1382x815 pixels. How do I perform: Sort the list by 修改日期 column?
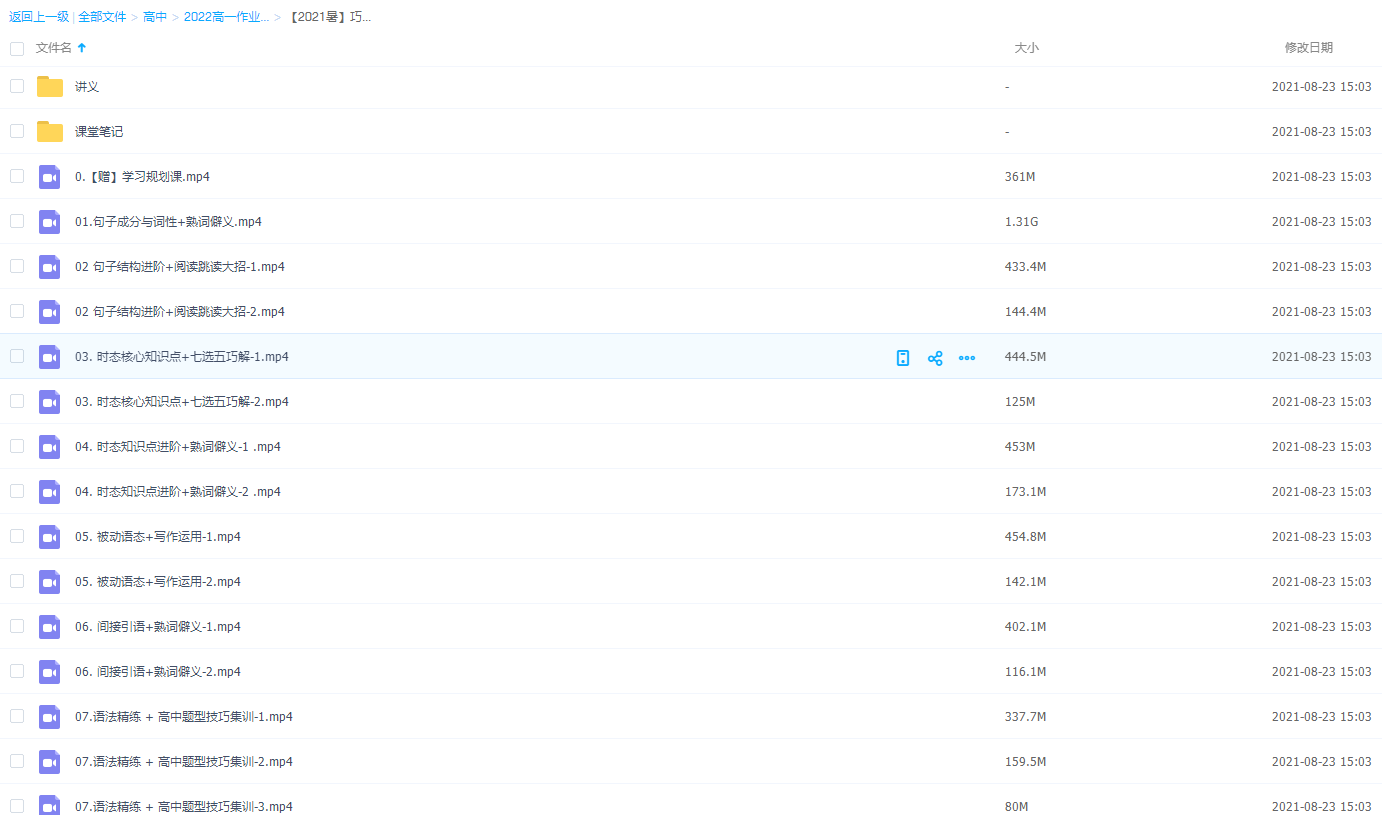1308,48
